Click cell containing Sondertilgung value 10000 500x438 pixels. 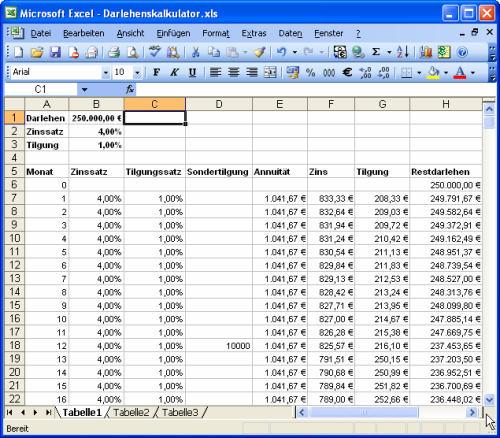coord(219,346)
